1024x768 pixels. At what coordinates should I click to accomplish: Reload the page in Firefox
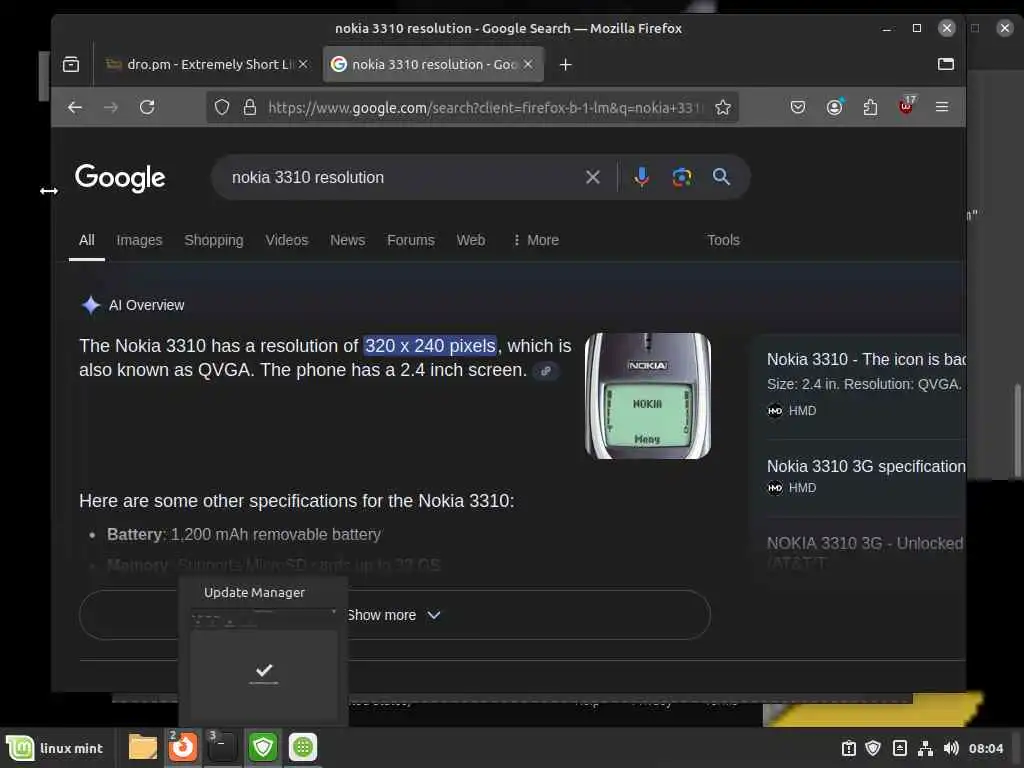click(147, 107)
